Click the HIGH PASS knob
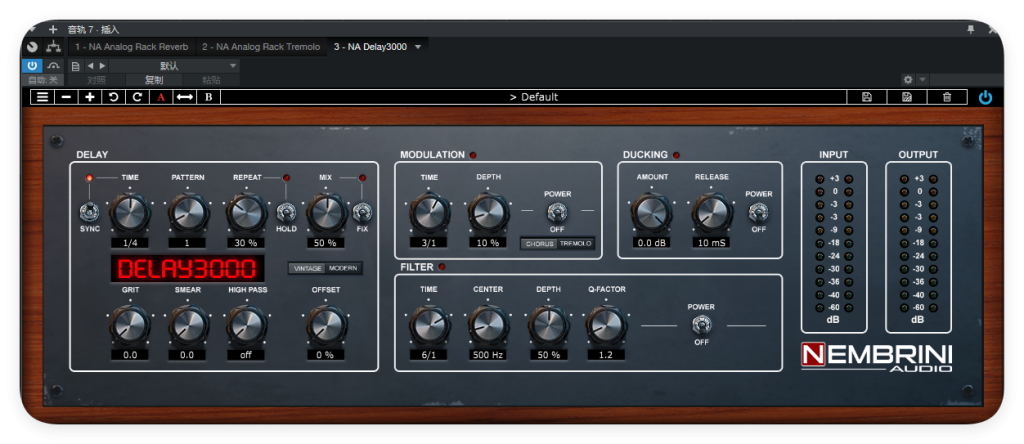 tap(247, 325)
